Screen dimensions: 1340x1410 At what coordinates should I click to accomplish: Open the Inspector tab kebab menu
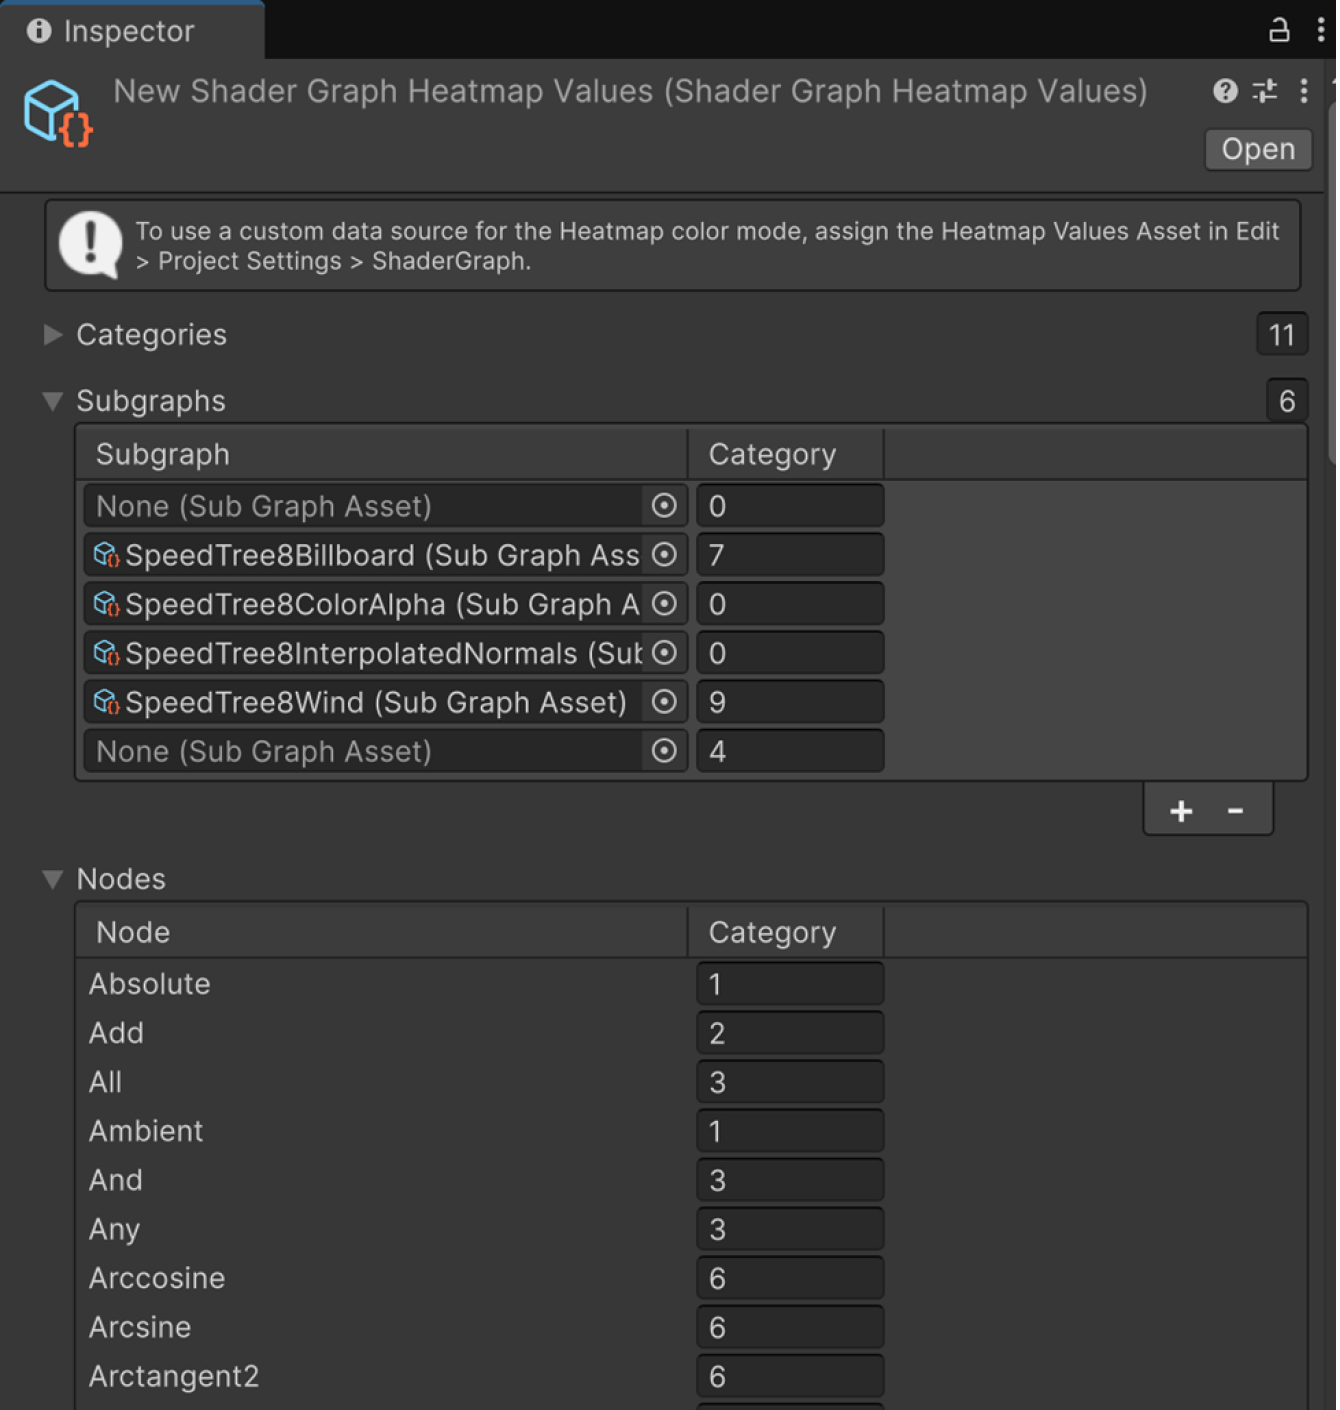pos(1321,29)
